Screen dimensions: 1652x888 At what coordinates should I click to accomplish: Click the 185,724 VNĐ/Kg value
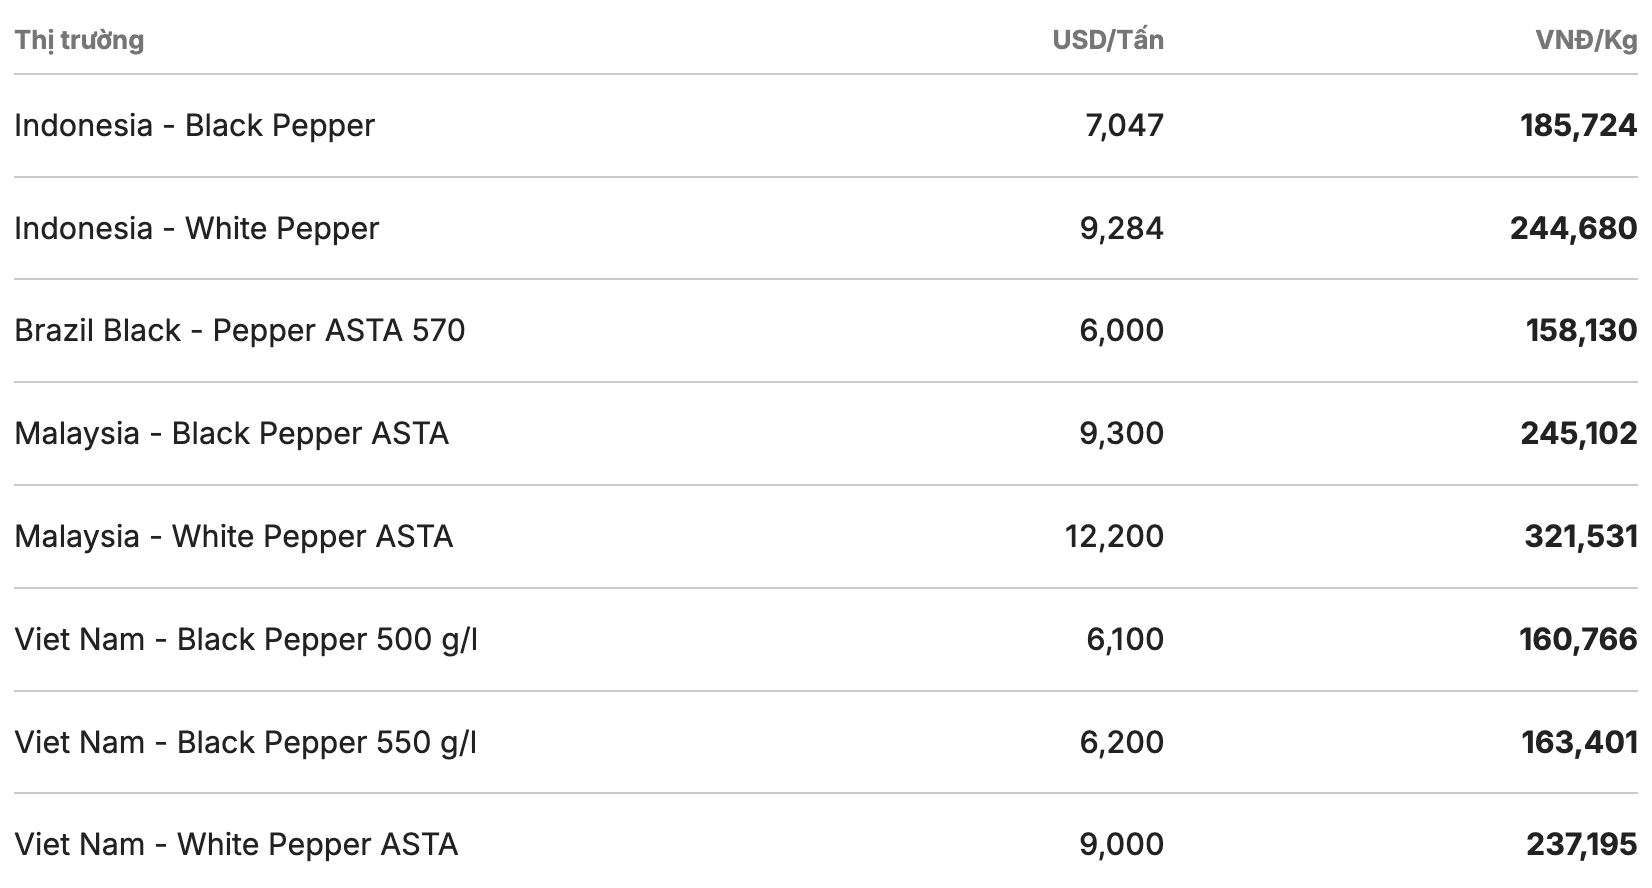(x=1578, y=126)
